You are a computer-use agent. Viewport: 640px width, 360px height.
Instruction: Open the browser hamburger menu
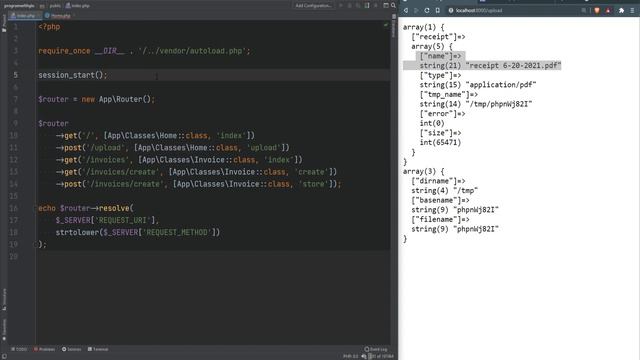pos(632,10)
